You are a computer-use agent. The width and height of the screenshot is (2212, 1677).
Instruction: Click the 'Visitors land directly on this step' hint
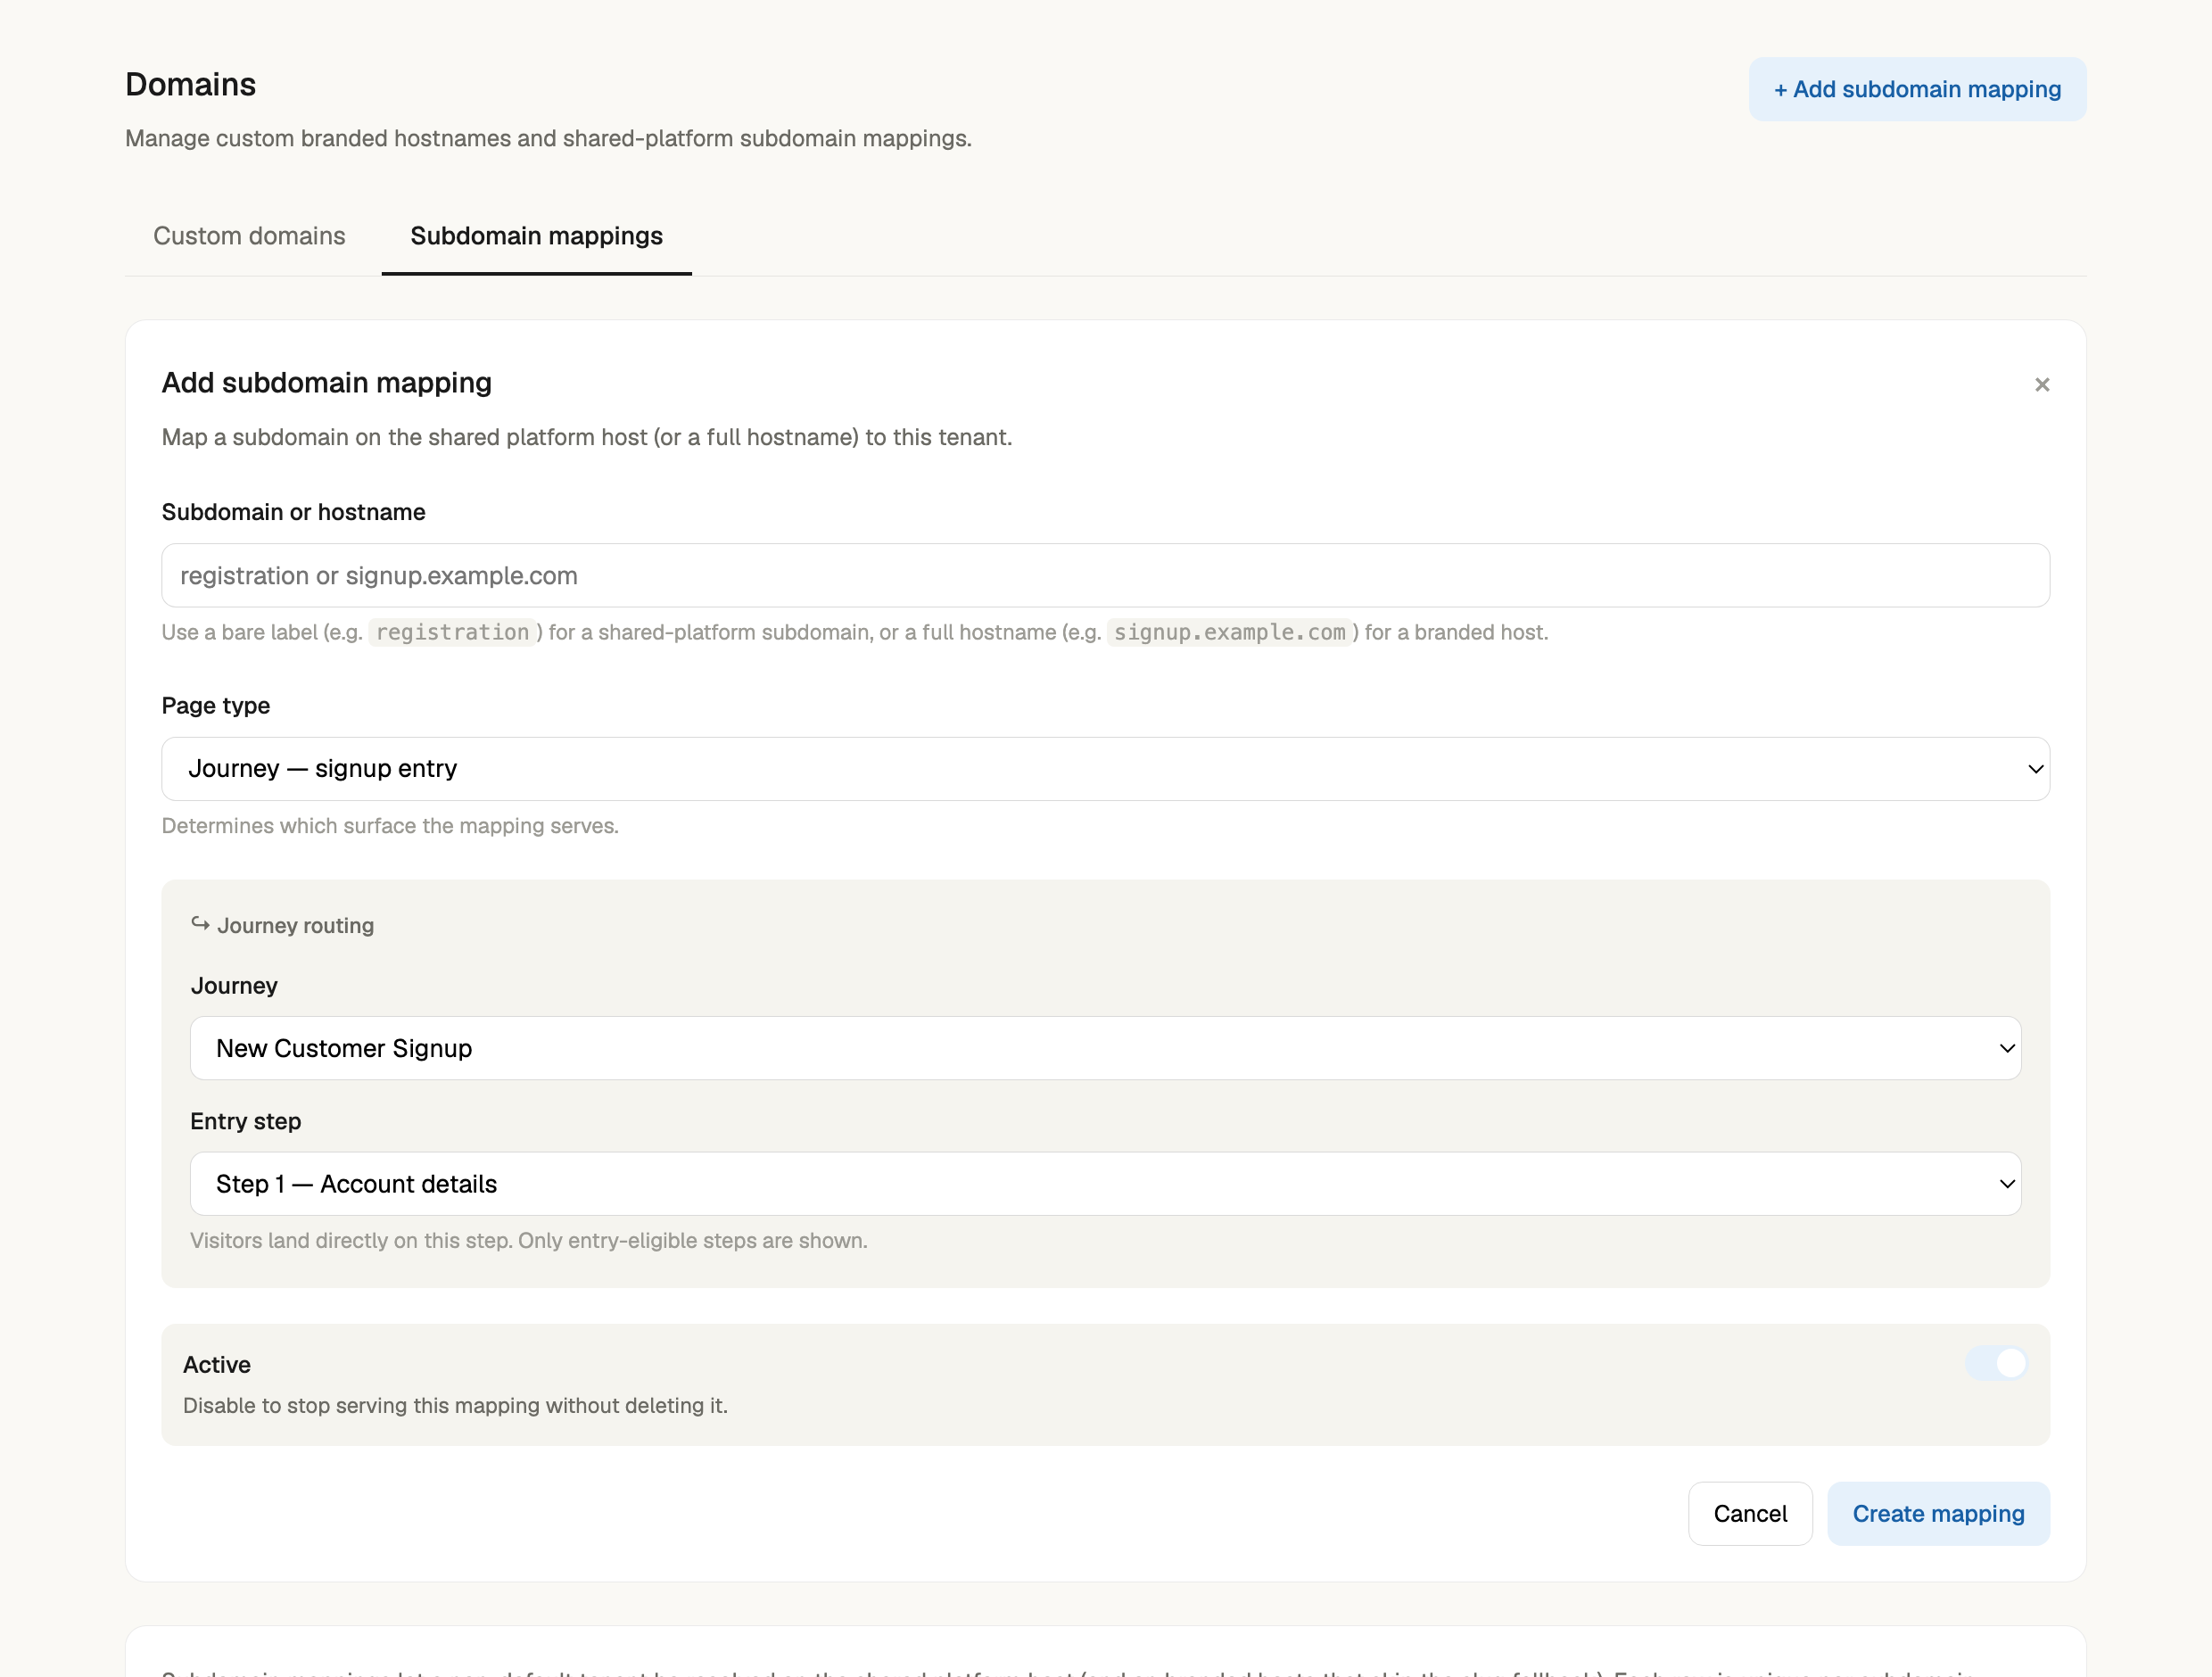529,1240
